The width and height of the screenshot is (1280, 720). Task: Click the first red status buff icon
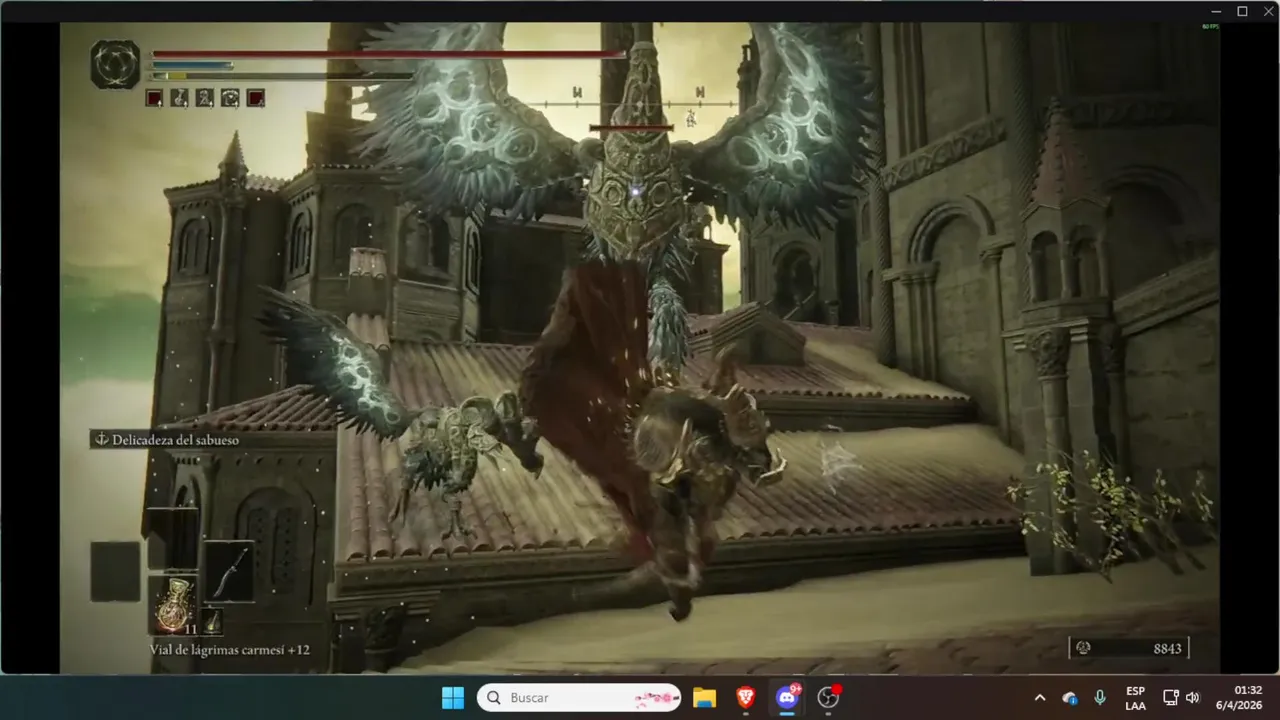[x=154, y=98]
